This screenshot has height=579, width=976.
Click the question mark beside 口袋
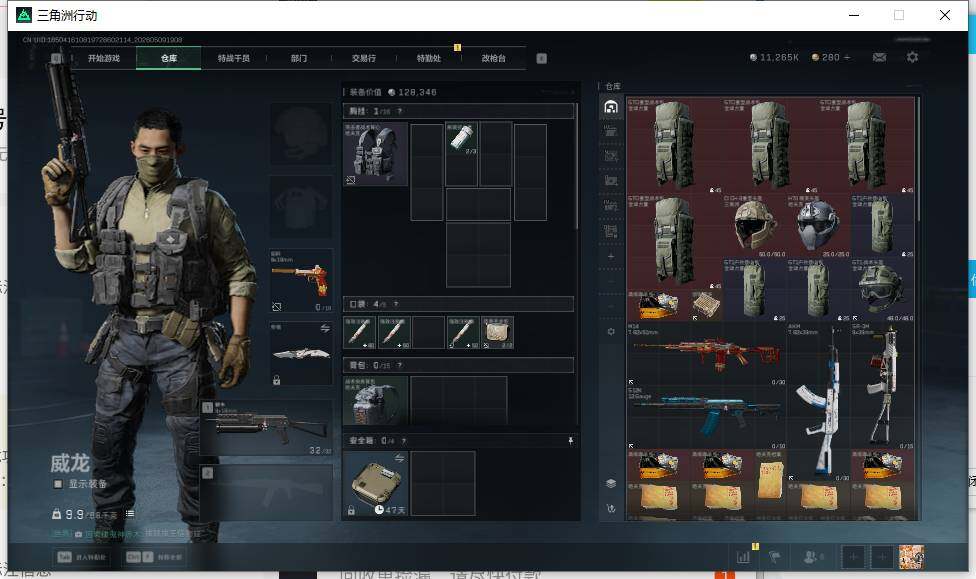[395, 304]
